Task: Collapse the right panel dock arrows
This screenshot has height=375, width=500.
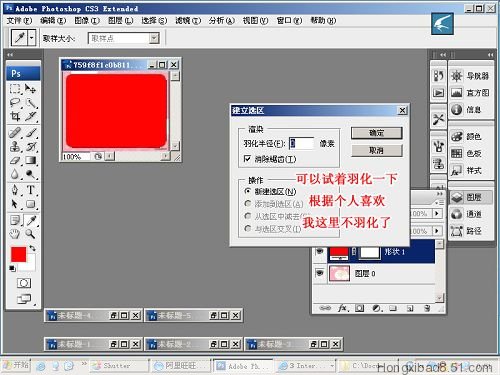Action: click(x=490, y=54)
